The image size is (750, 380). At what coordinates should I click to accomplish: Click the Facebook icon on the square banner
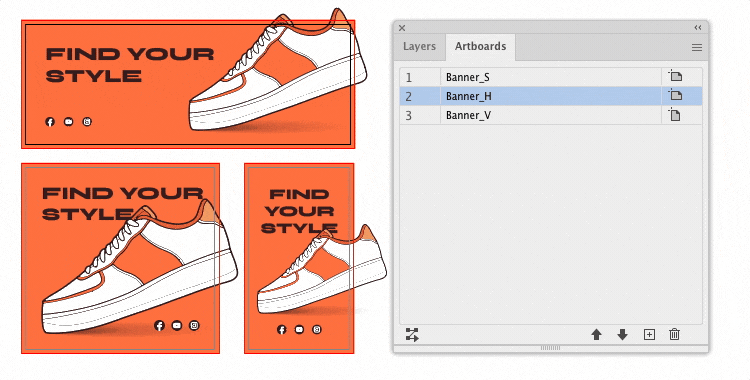(x=159, y=325)
